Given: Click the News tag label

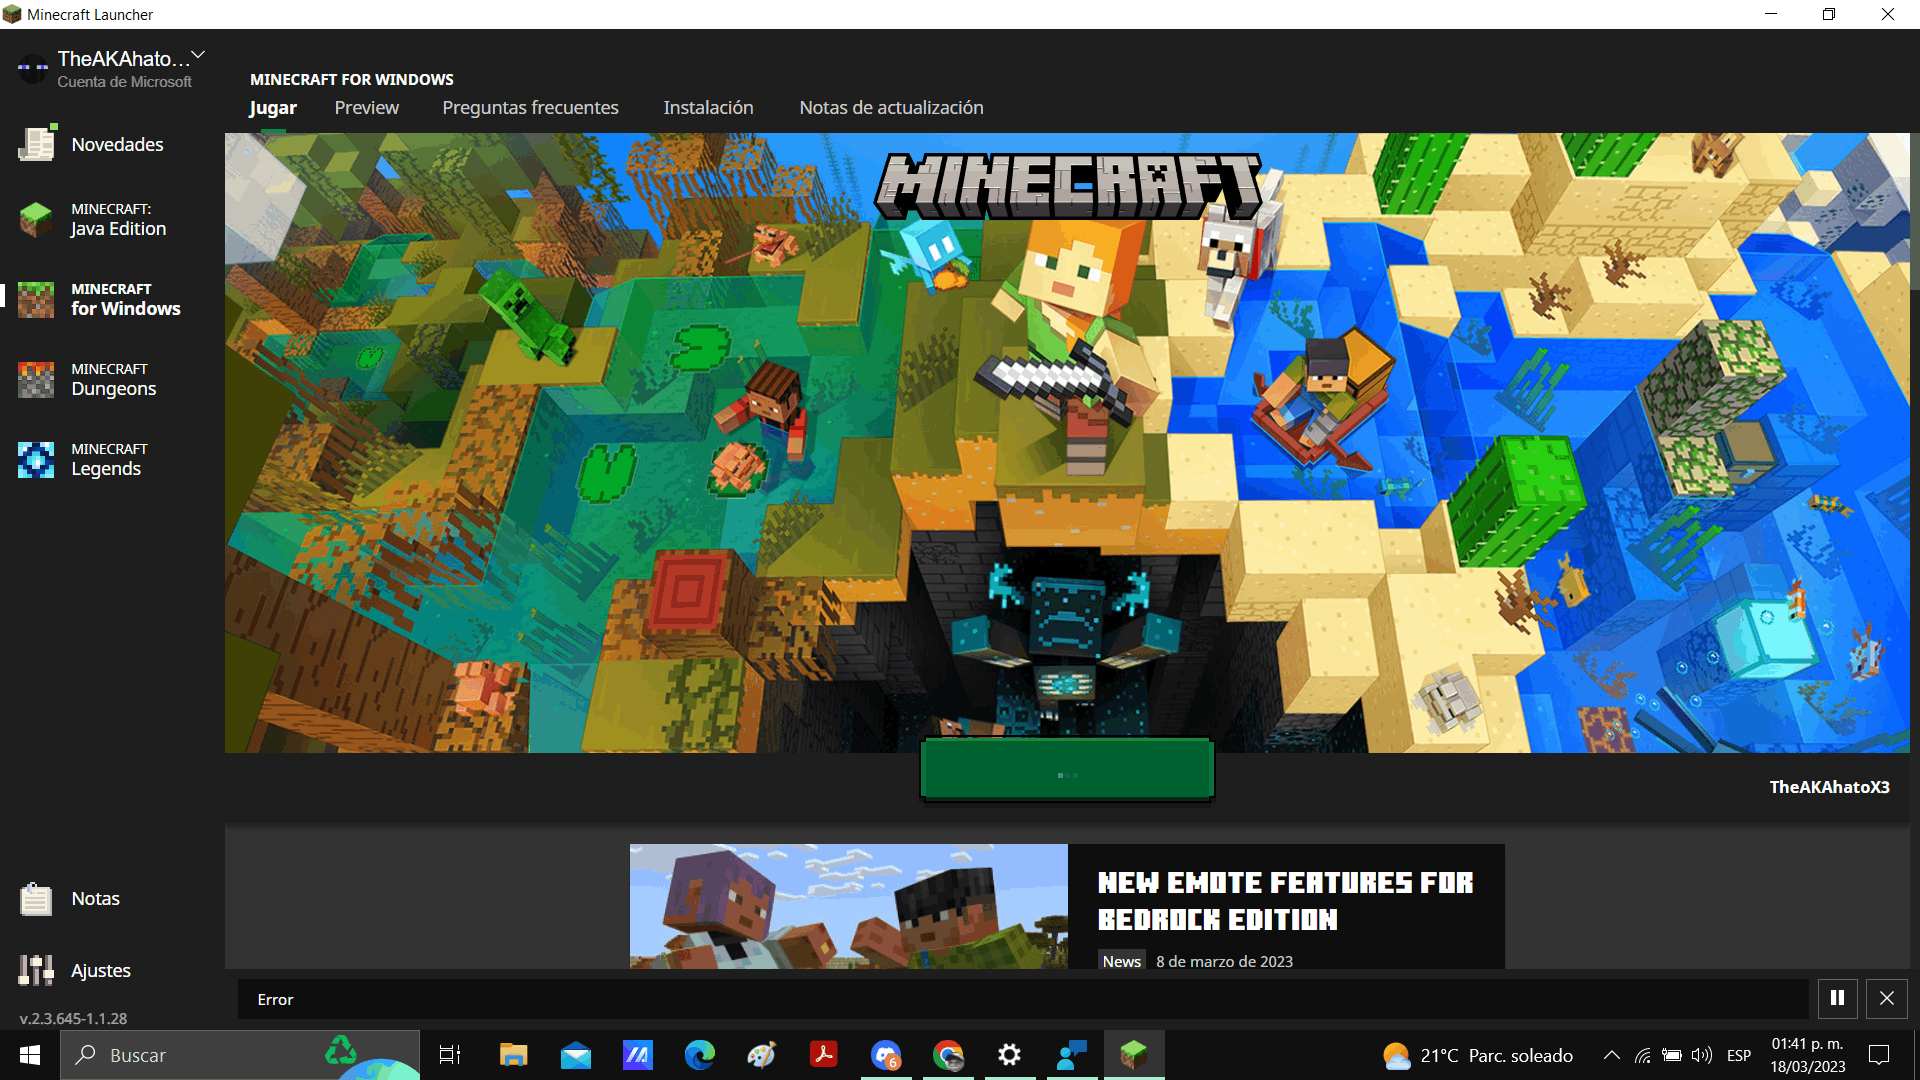Looking at the screenshot, I should 1122,961.
